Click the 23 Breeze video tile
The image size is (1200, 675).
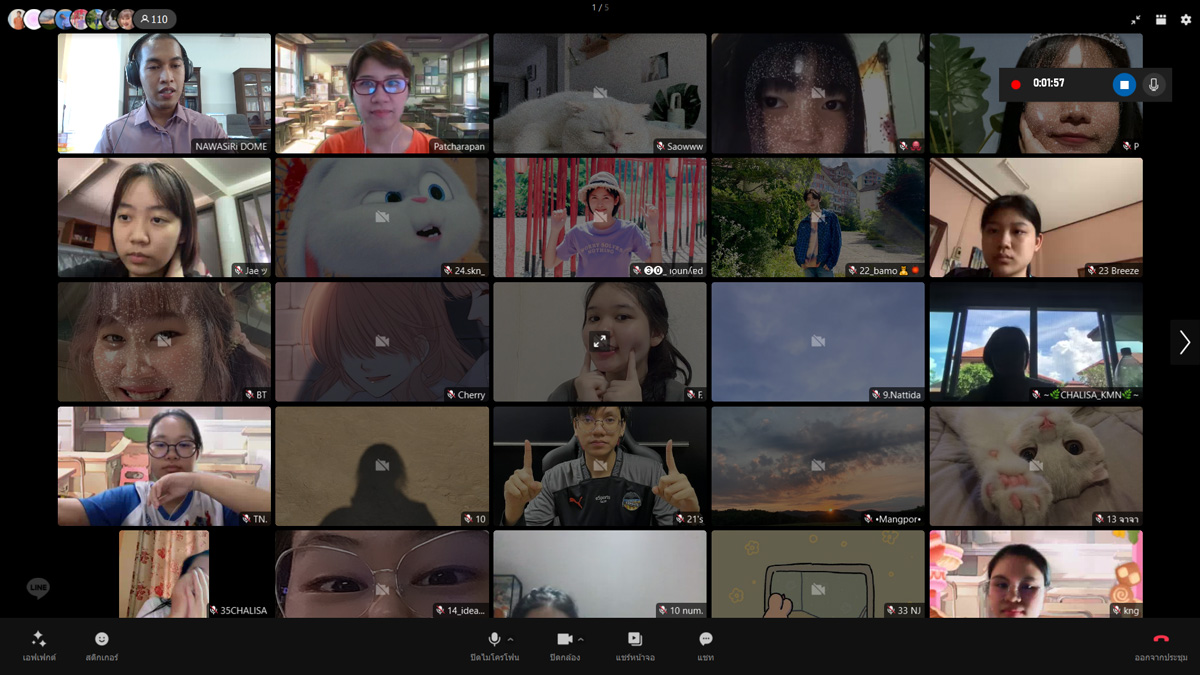(x=1036, y=217)
